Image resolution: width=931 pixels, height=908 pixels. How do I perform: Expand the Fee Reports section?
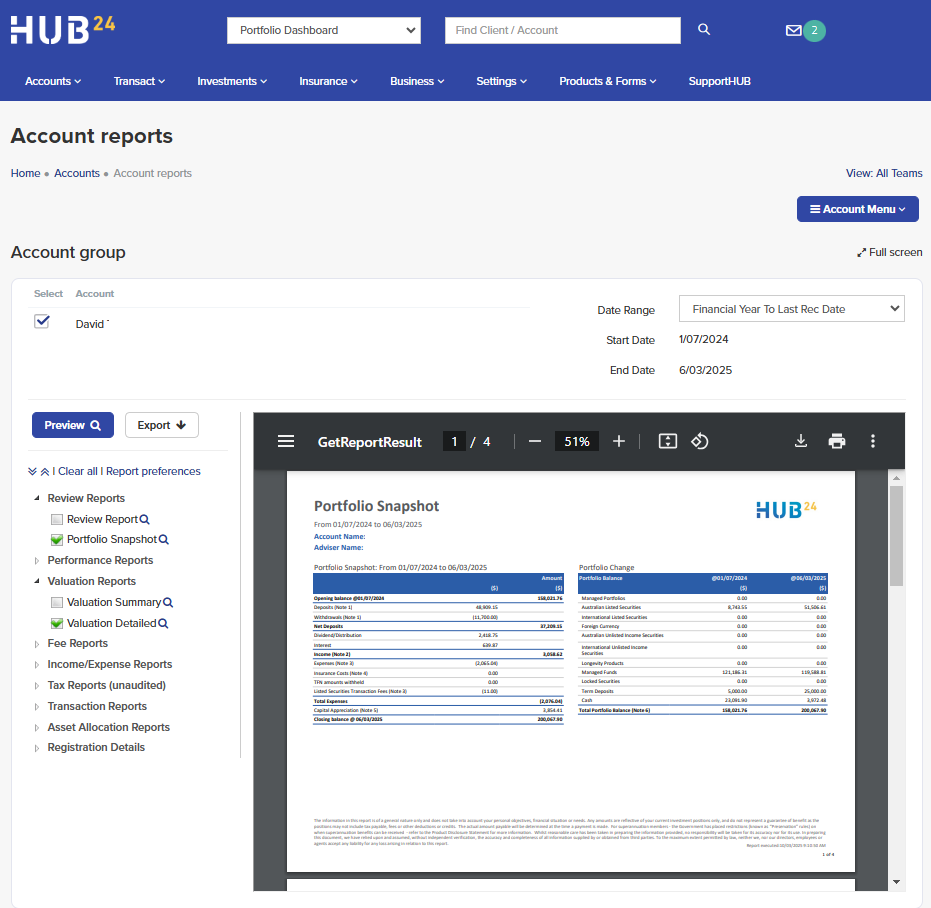(x=37, y=644)
